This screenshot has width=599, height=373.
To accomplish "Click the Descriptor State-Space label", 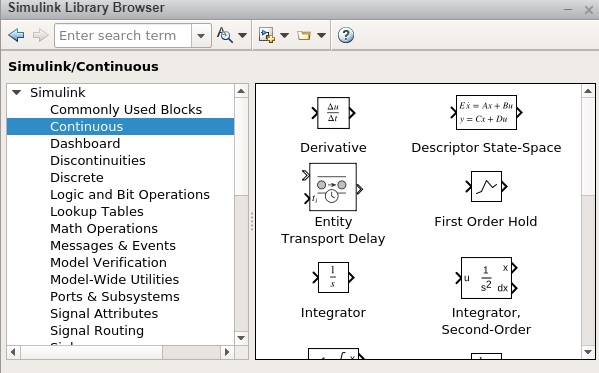I will (486, 148).
